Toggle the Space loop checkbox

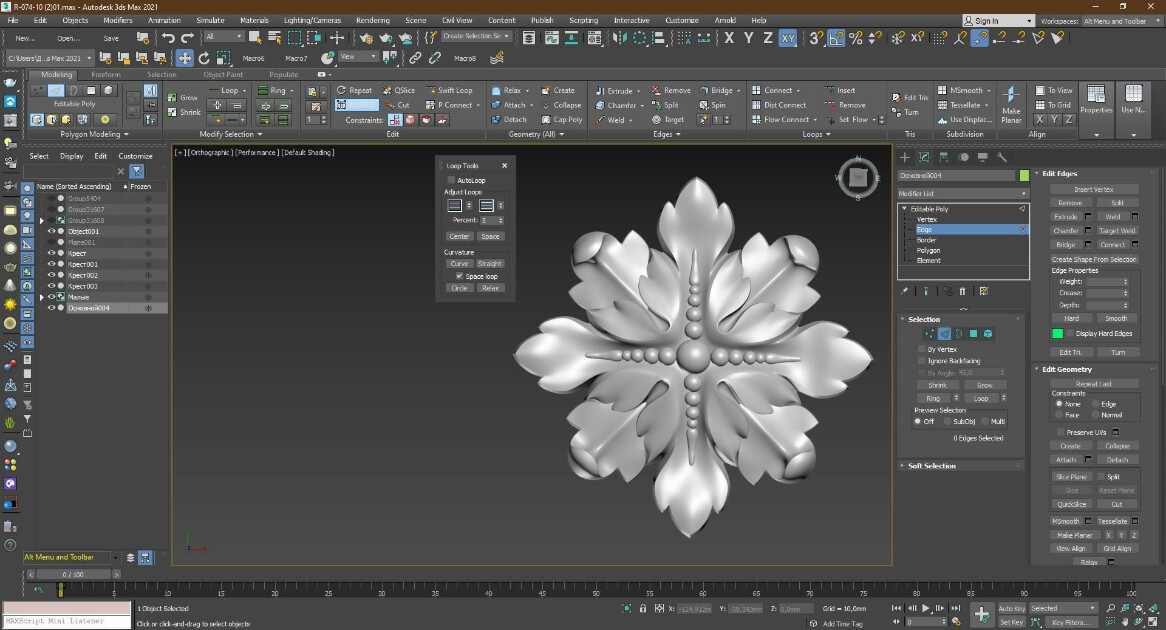coord(460,276)
